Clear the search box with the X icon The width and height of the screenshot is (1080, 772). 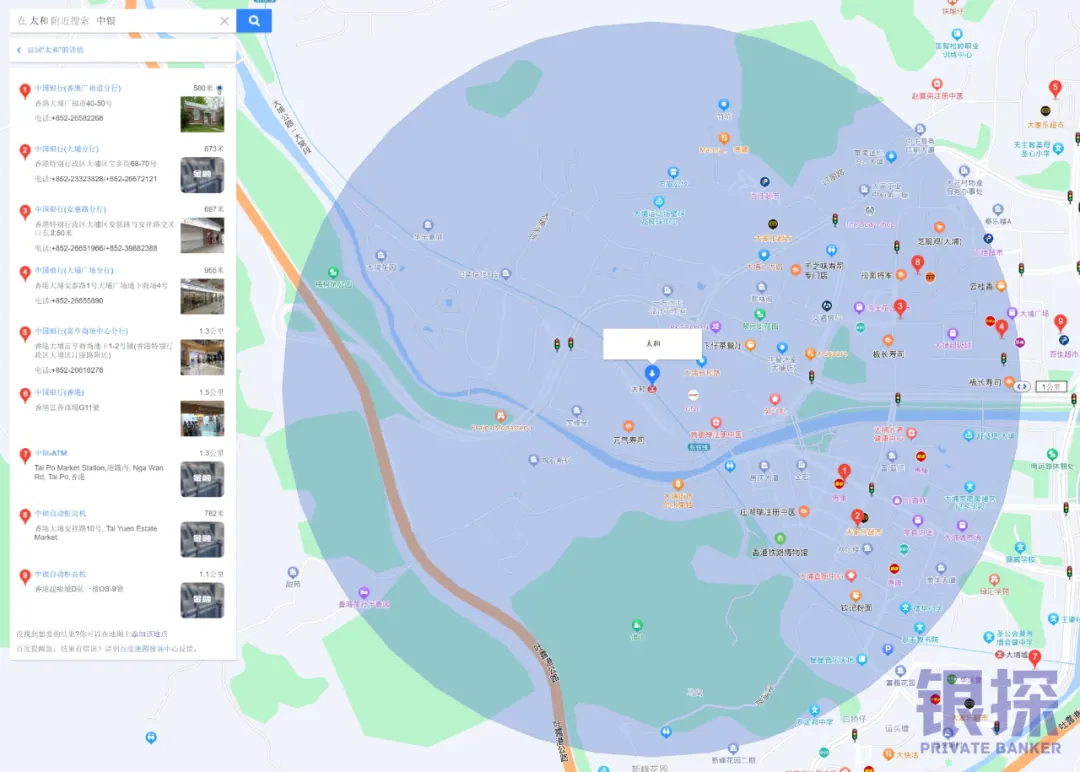click(224, 21)
